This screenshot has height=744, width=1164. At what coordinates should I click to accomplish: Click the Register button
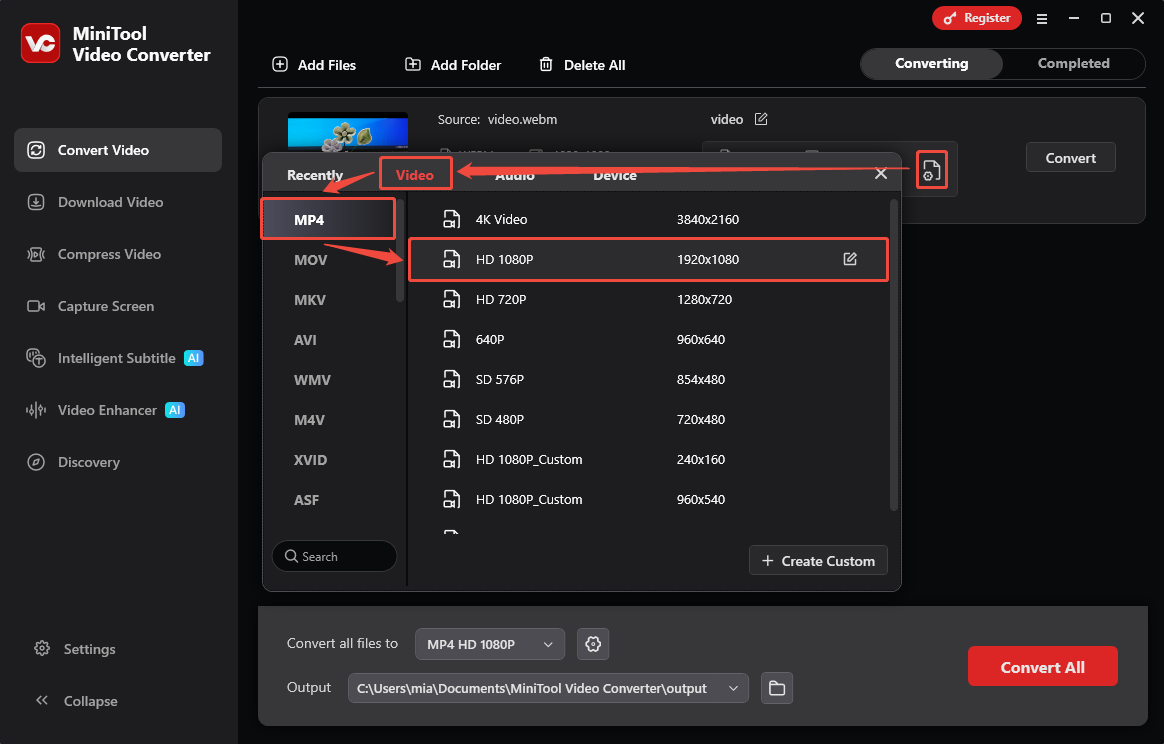point(977,18)
